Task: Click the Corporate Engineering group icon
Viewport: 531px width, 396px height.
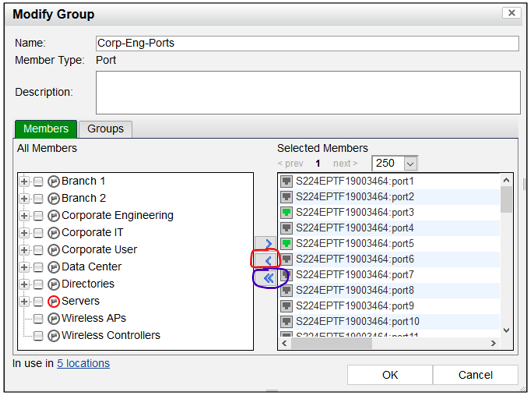Action: pos(54,216)
